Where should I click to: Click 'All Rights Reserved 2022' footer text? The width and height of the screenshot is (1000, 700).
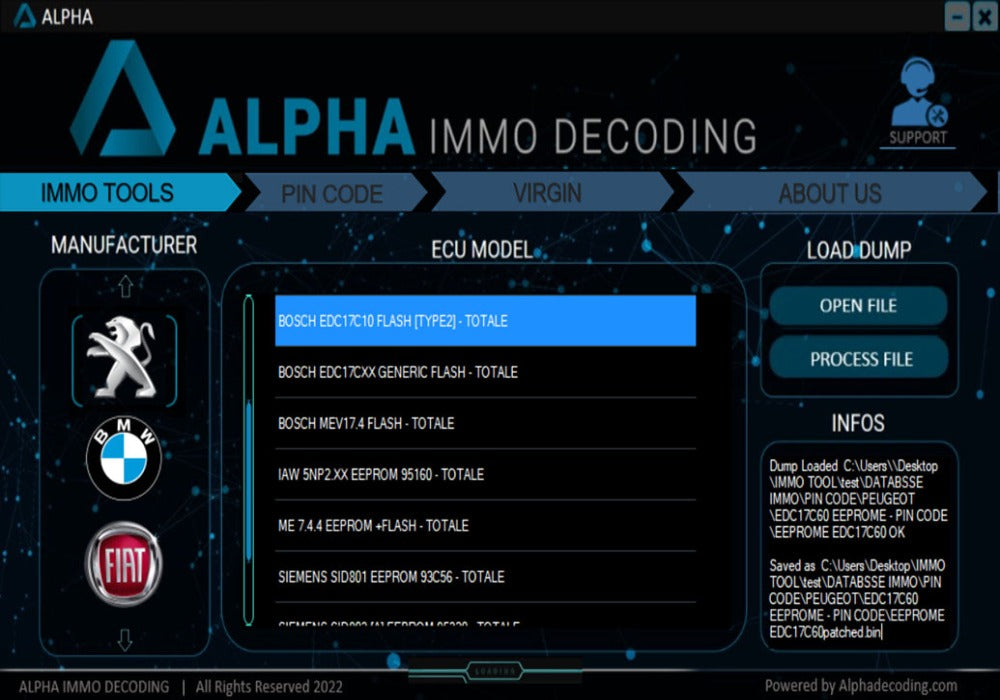269,687
